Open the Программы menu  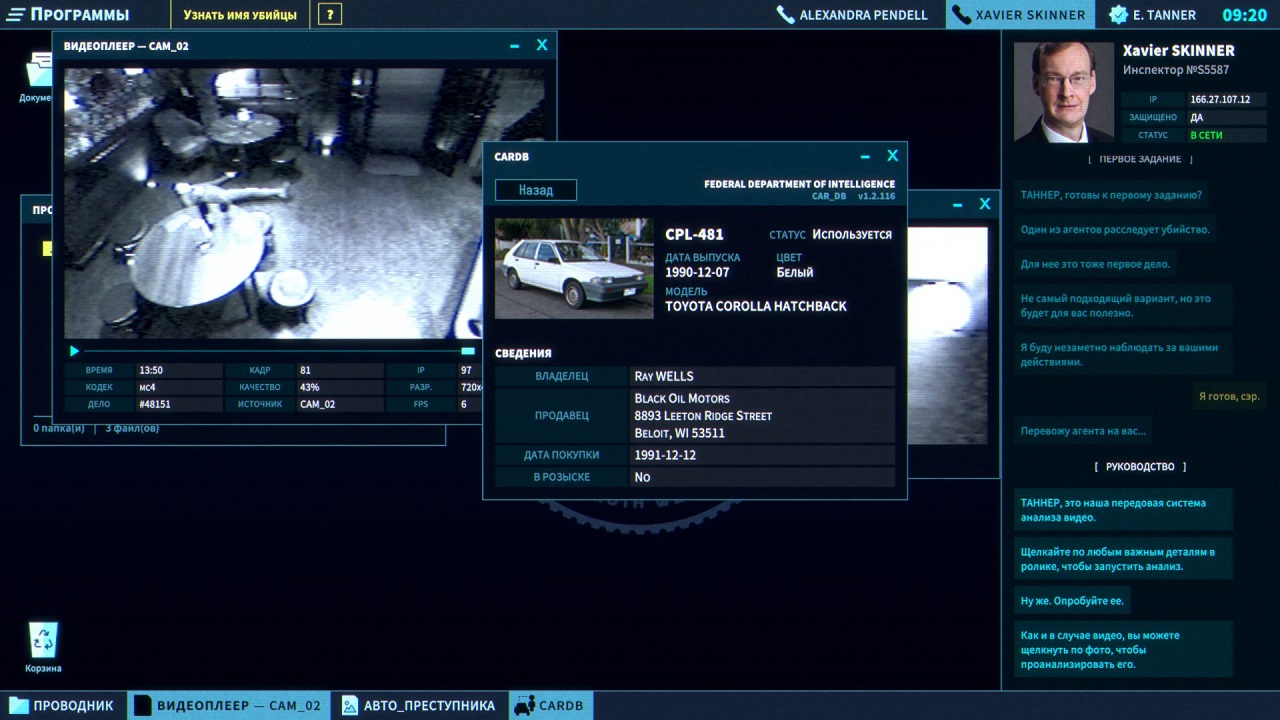click(x=68, y=15)
